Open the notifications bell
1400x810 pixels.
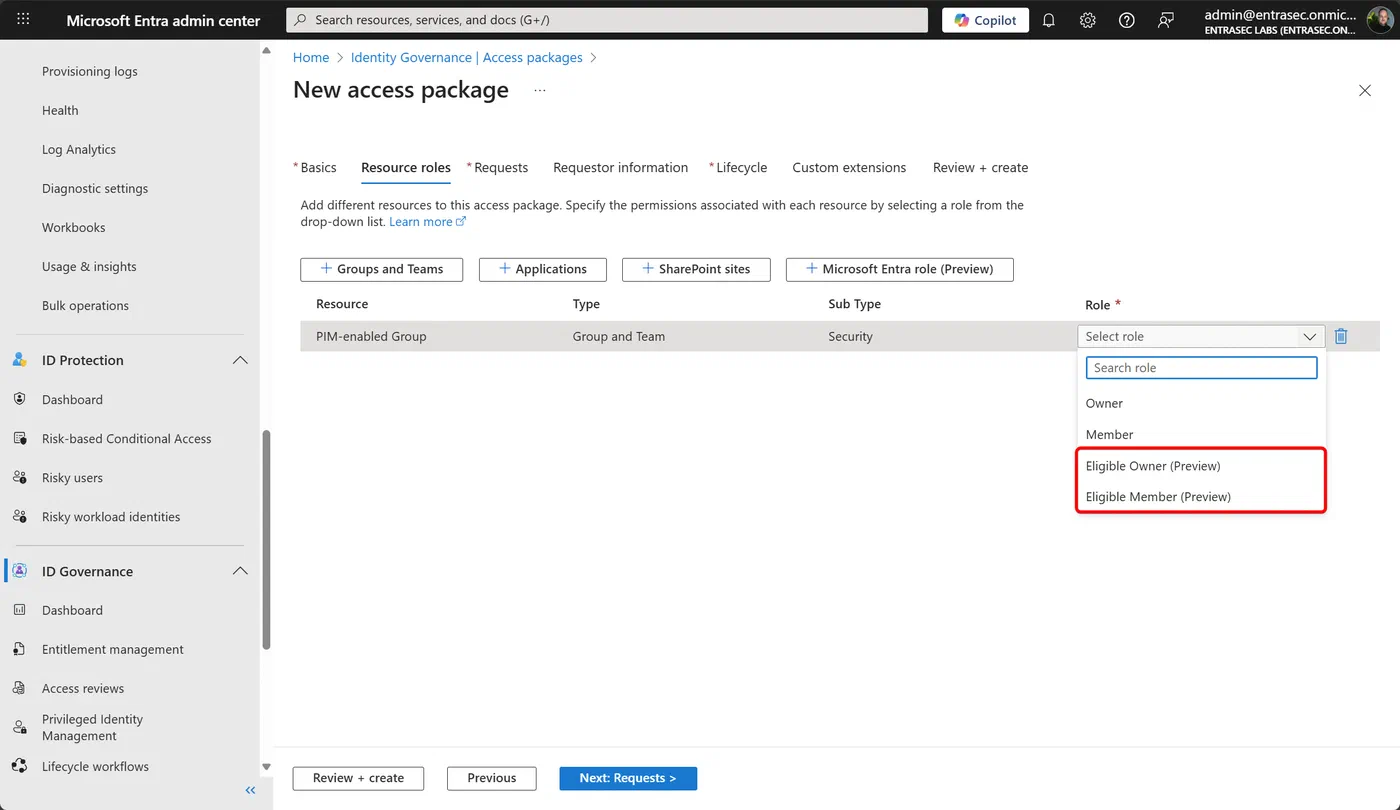pyautogui.click(x=1049, y=20)
